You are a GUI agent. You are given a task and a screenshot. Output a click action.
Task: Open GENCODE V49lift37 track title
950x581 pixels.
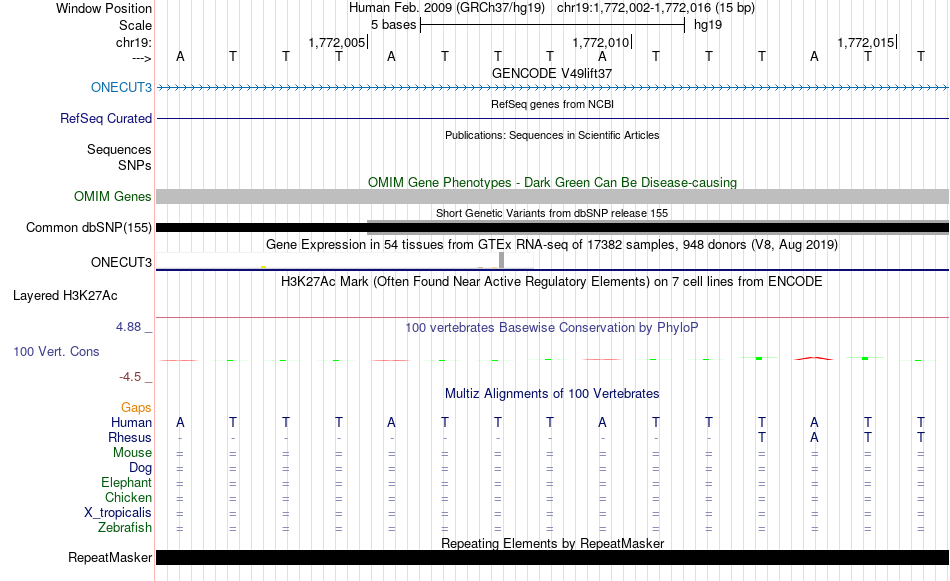[552, 73]
